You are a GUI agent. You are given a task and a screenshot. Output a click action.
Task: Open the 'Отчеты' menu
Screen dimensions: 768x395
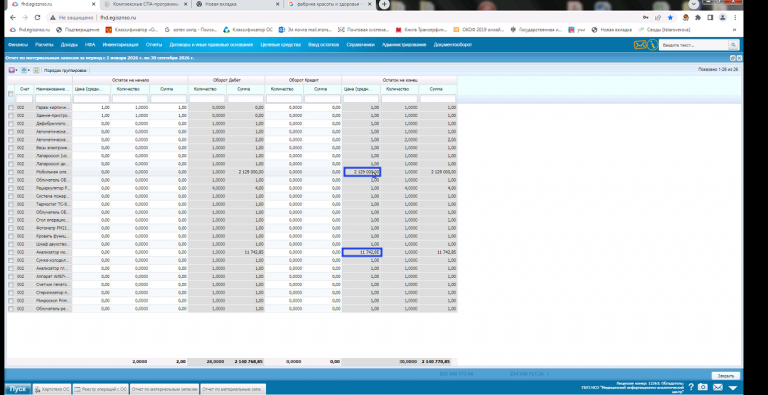(154, 45)
